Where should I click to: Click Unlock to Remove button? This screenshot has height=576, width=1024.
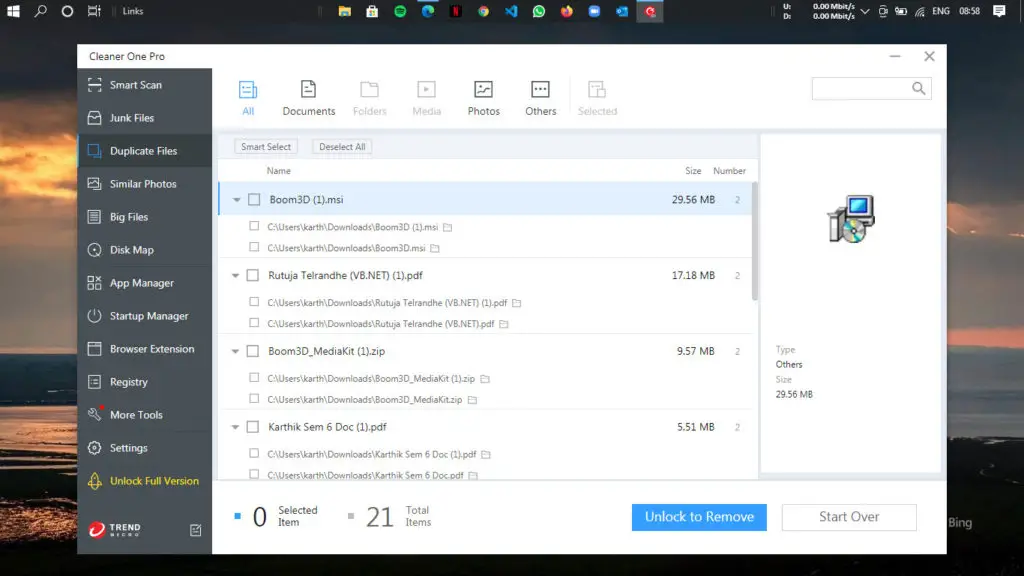[699, 517]
